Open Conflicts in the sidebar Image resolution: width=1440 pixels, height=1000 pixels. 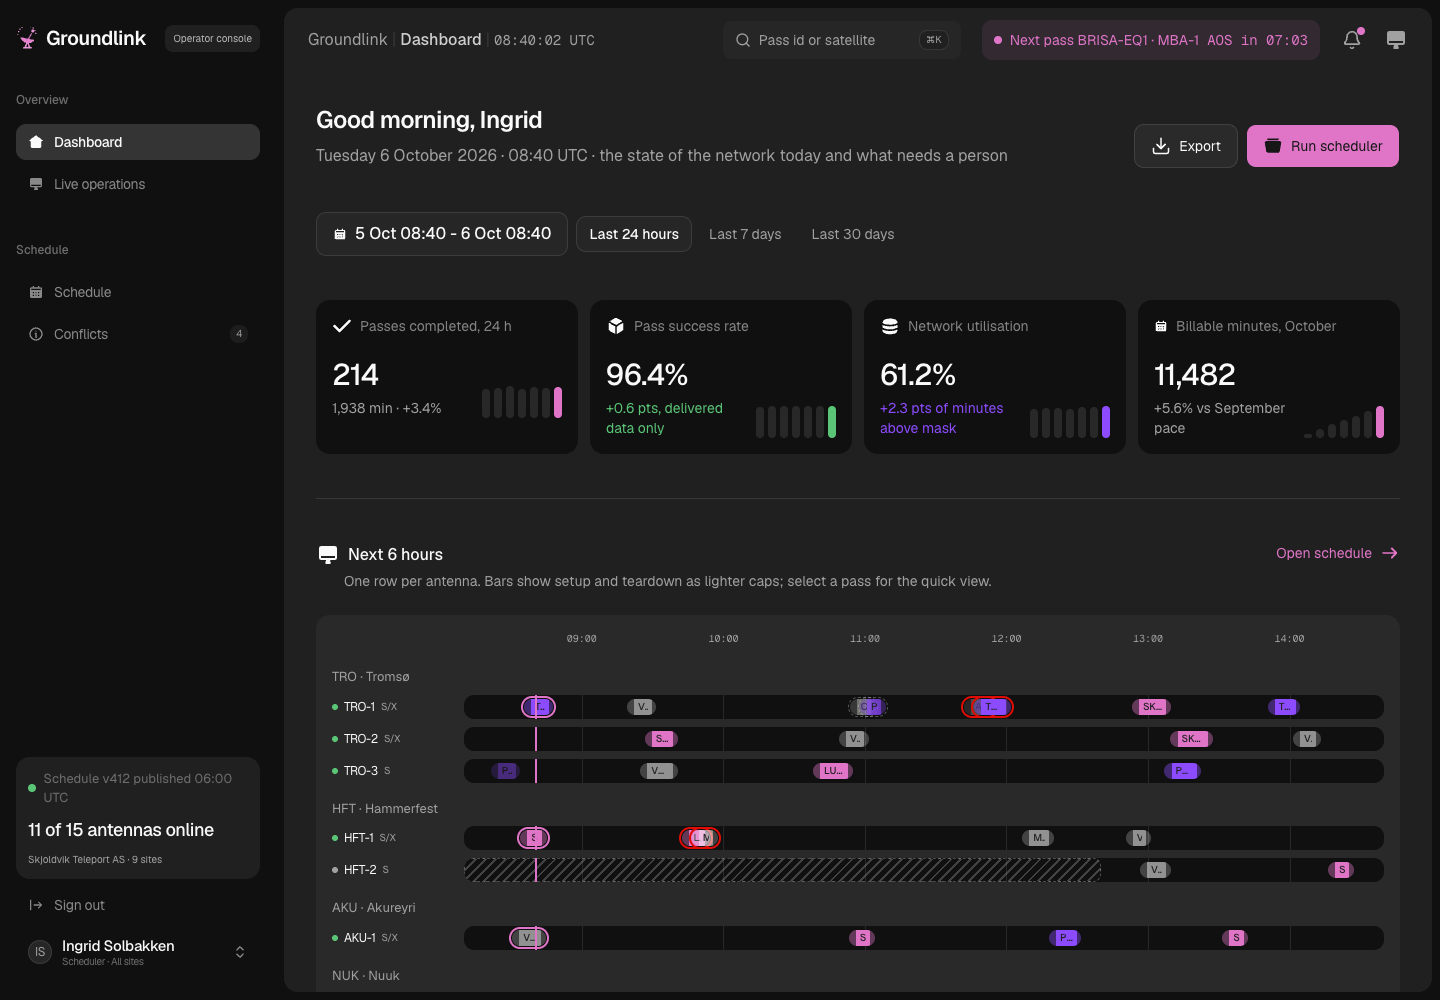(138, 334)
